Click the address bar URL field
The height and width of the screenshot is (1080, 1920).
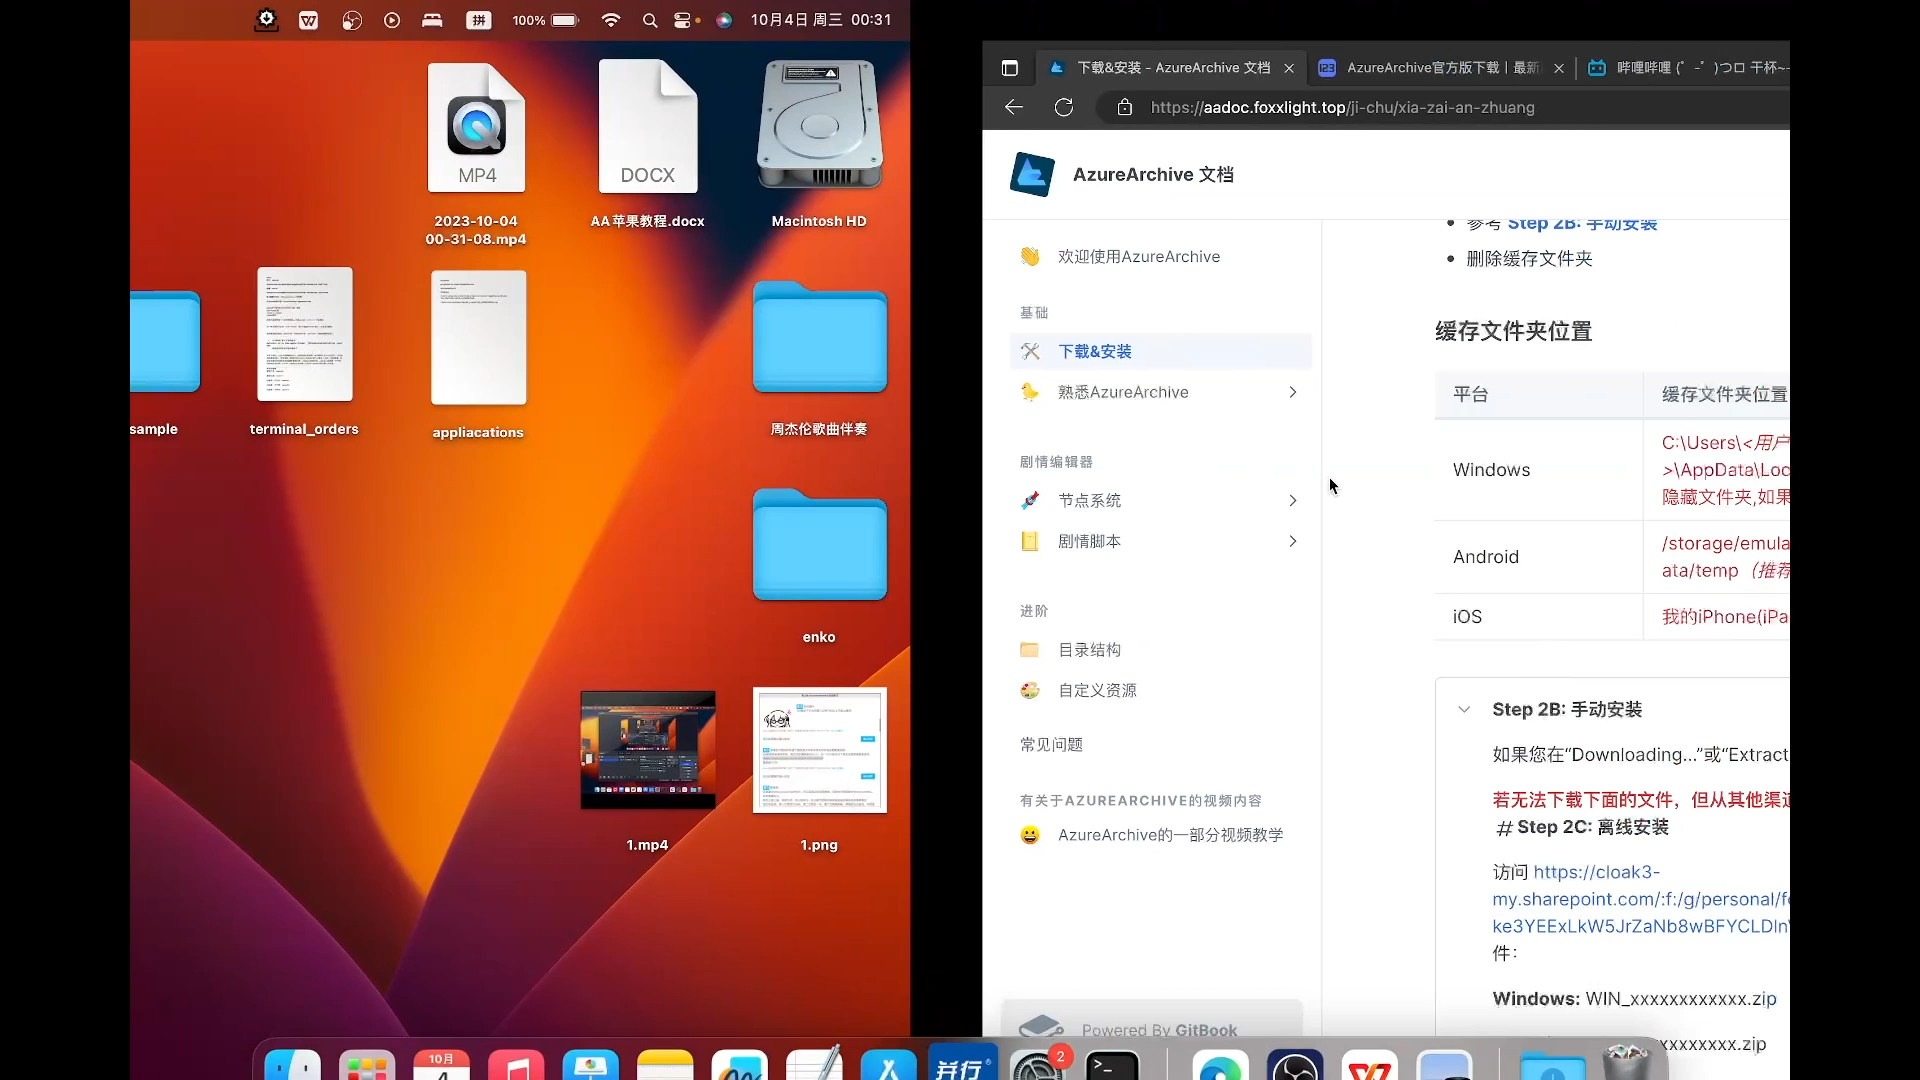[1444, 107]
